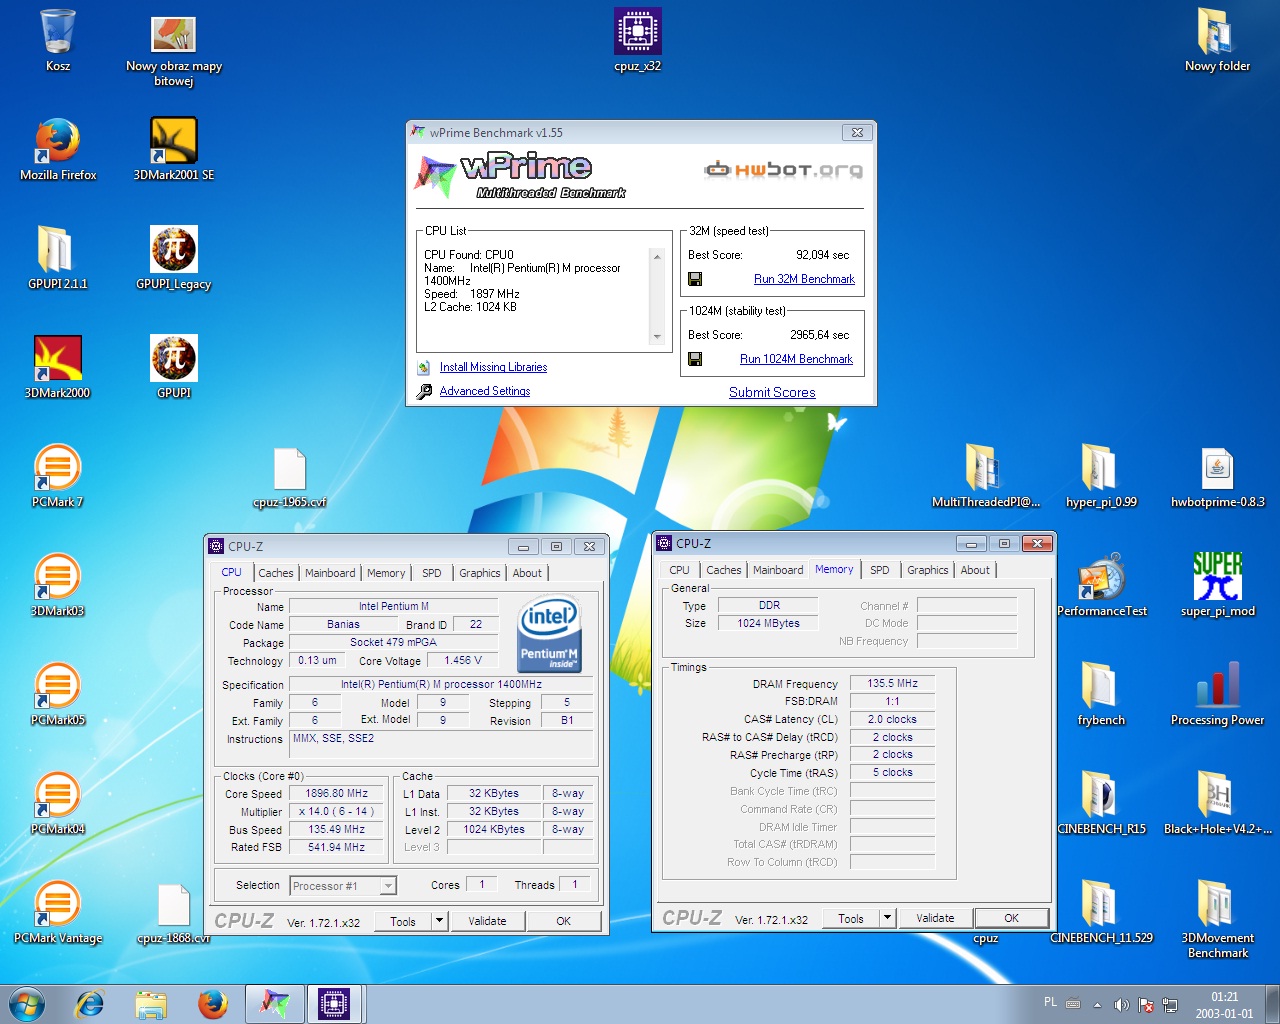Viewport: 1280px width, 1024px height.
Task: Open Nowy obraz mapy bitowej file
Action: coord(173,49)
